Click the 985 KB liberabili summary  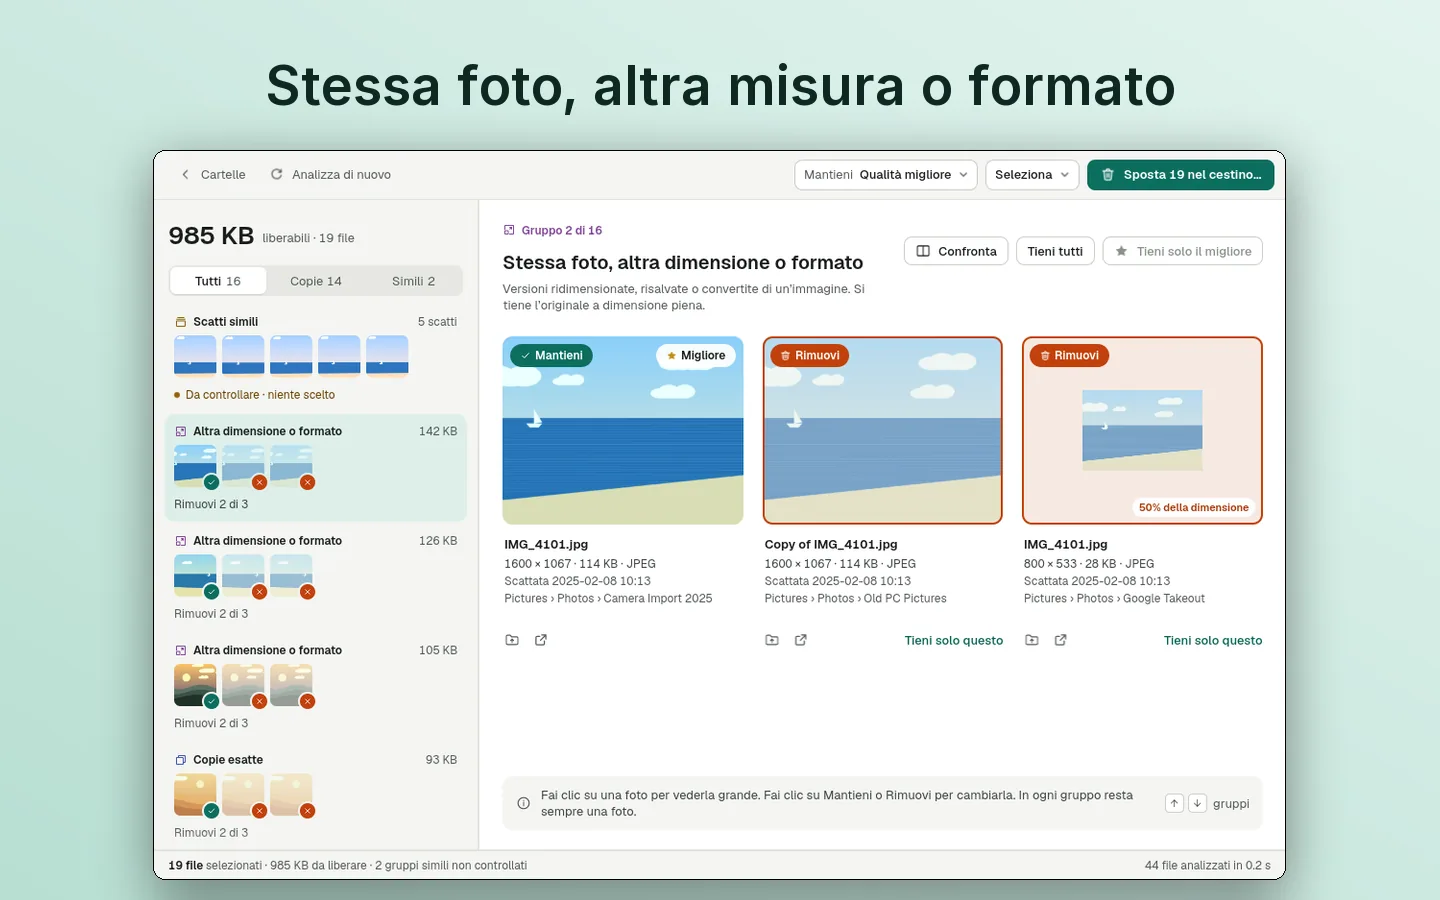(x=262, y=236)
